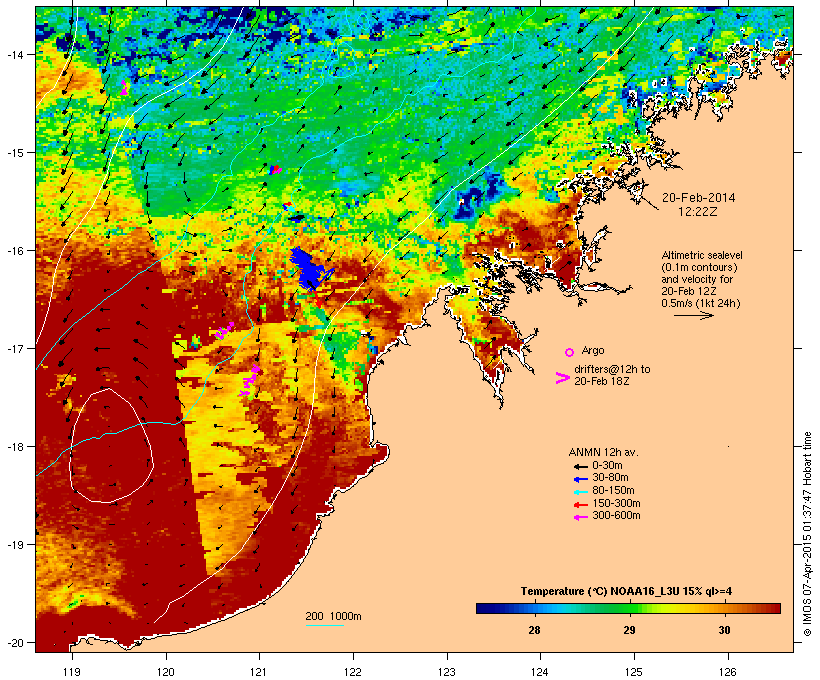Viewport: 820px width, 680px height.
Task: Click the latitude axis label -19
Action: coord(15,545)
